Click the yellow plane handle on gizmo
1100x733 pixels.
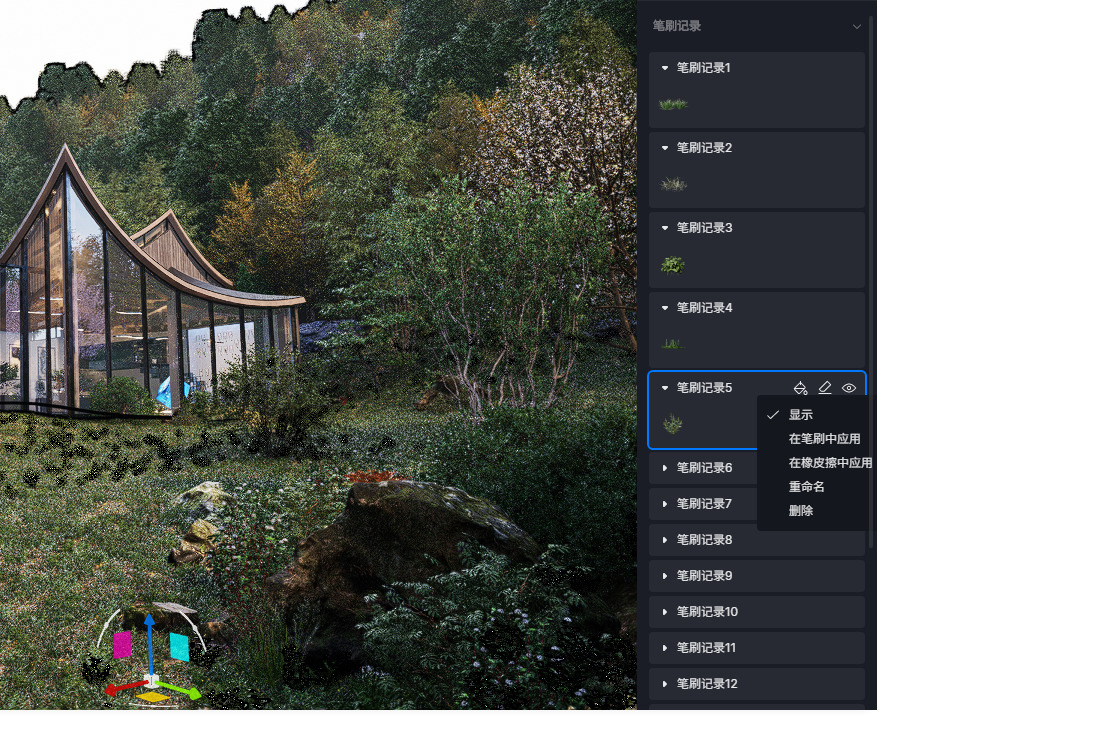click(152, 696)
